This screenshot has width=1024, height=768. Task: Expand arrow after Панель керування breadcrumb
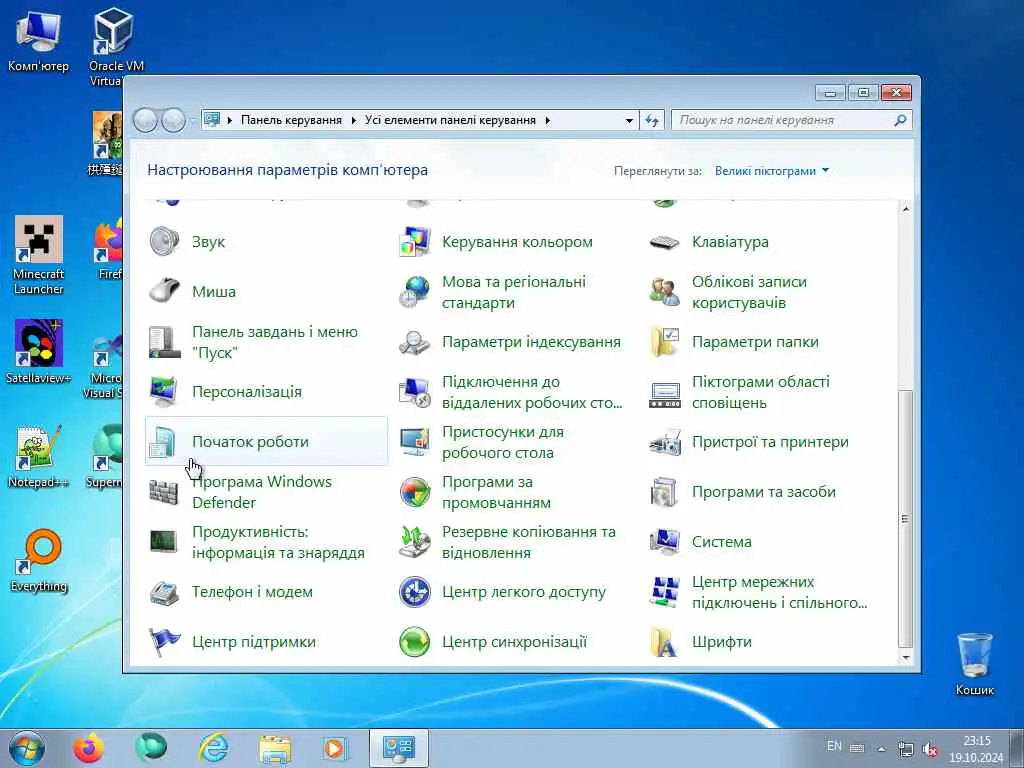pyautogui.click(x=353, y=120)
